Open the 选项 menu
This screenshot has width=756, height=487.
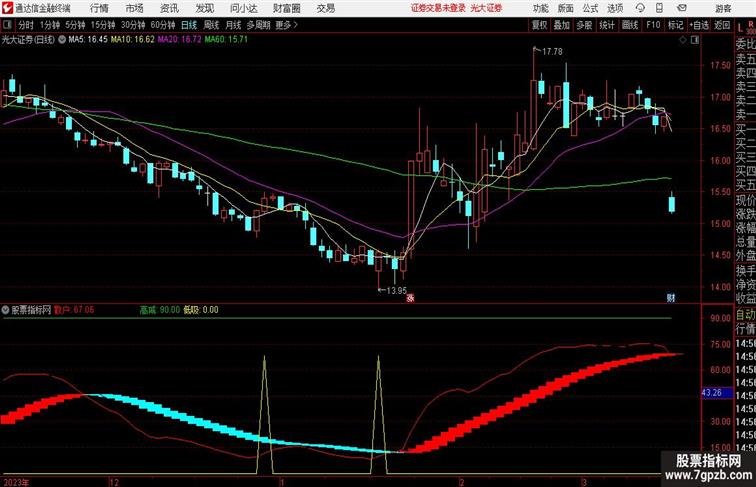615,8
